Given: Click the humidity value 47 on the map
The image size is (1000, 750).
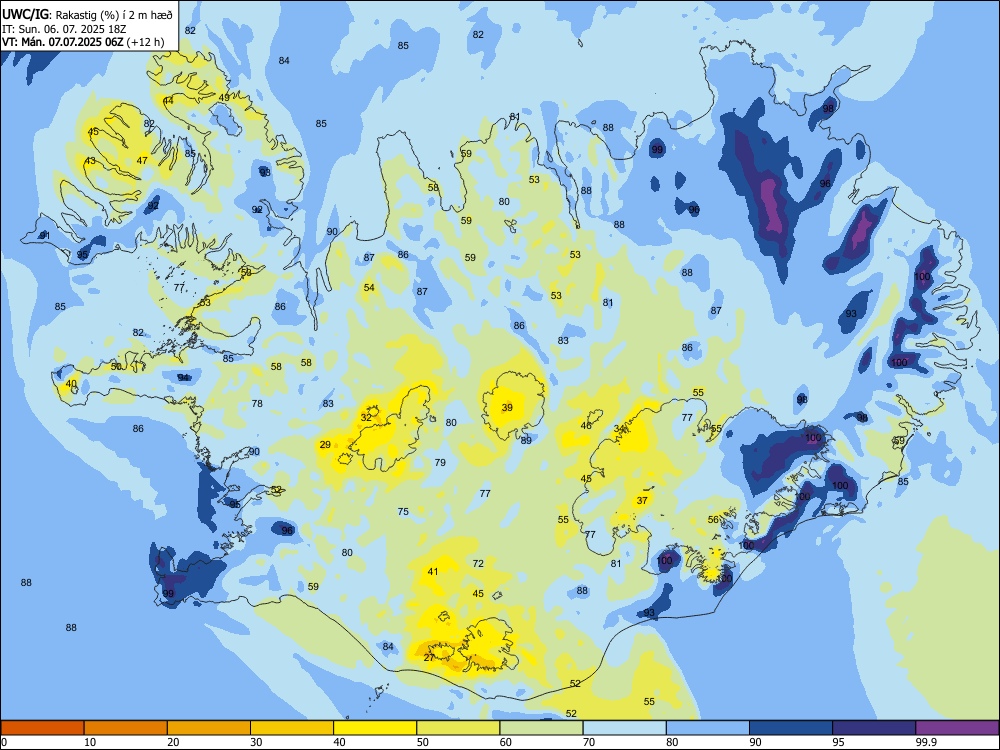Looking at the screenshot, I should 142,160.
